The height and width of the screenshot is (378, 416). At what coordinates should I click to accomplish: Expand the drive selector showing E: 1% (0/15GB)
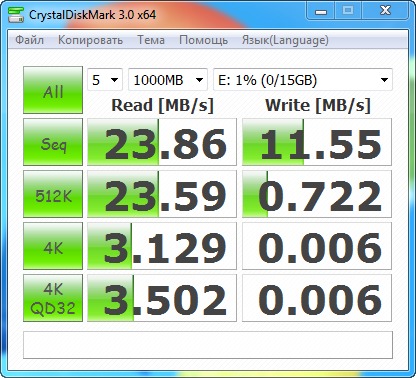point(303,80)
